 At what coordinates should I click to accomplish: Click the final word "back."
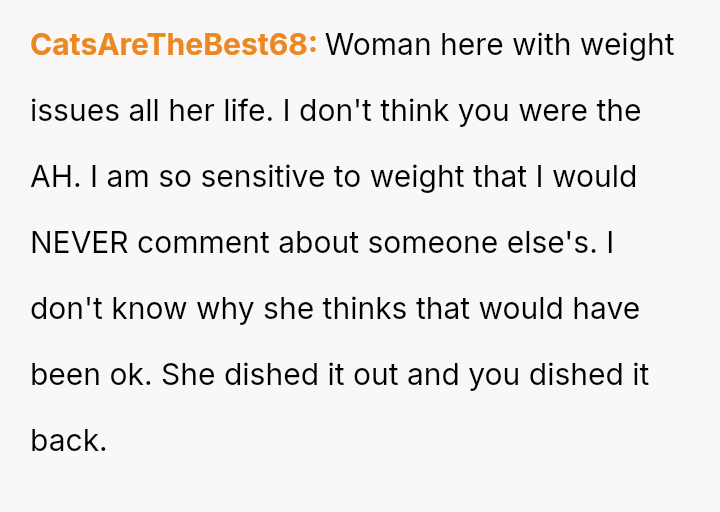68,441
